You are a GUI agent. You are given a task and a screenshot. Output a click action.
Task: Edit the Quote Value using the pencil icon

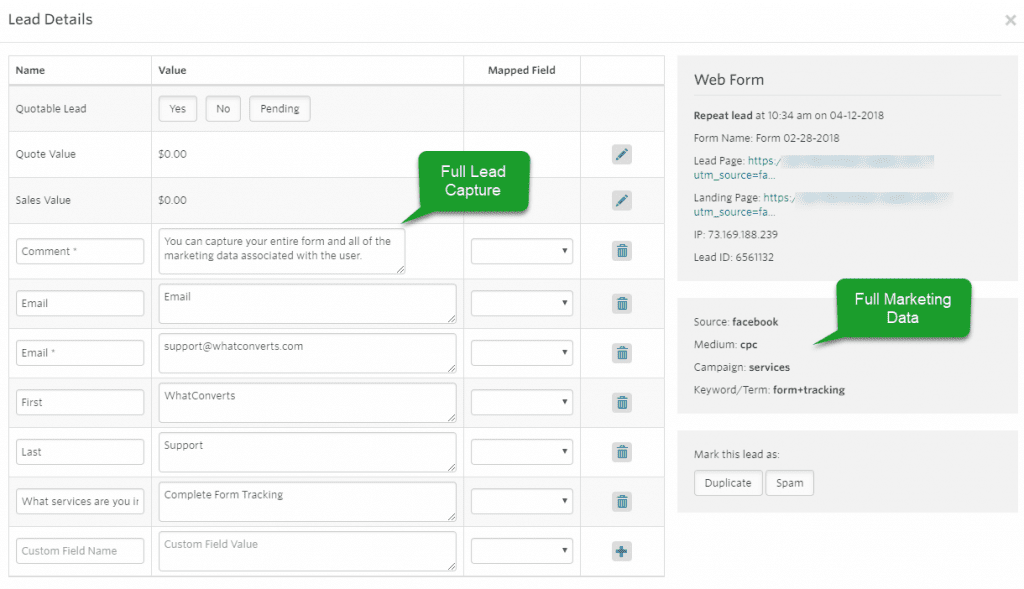621,154
